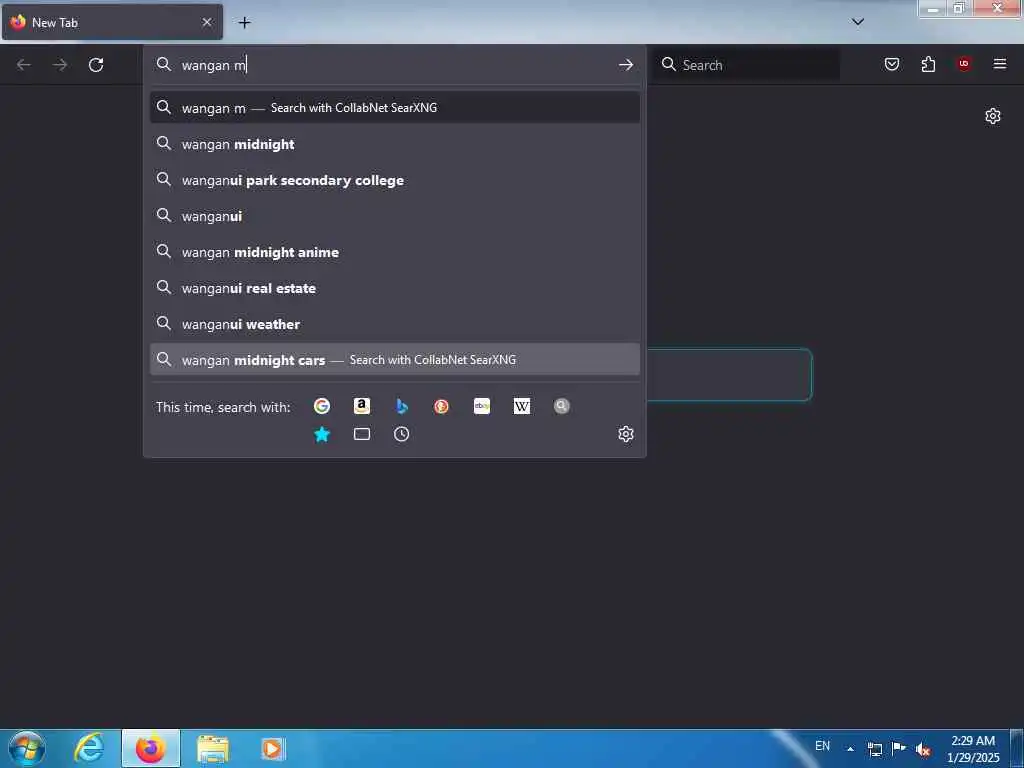Image resolution: width=1024 pixels, height=768 pixels.
Task: Open Action Center flag tray icon
Action: (899, 748)
